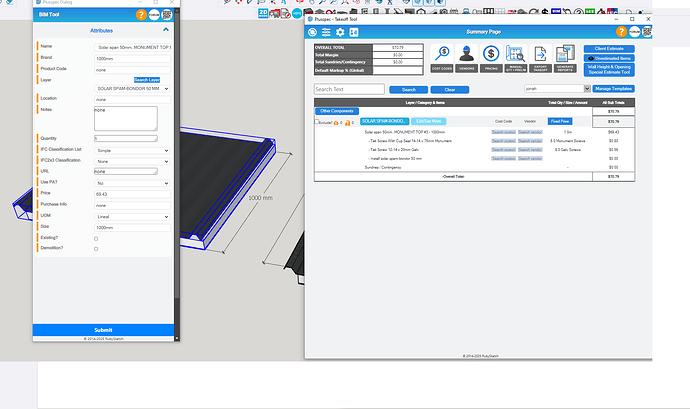Click Search costco link for Solar span row
The height and width of the screenshot is (409, 690).
pyautogui.click(x=503, y=132)
